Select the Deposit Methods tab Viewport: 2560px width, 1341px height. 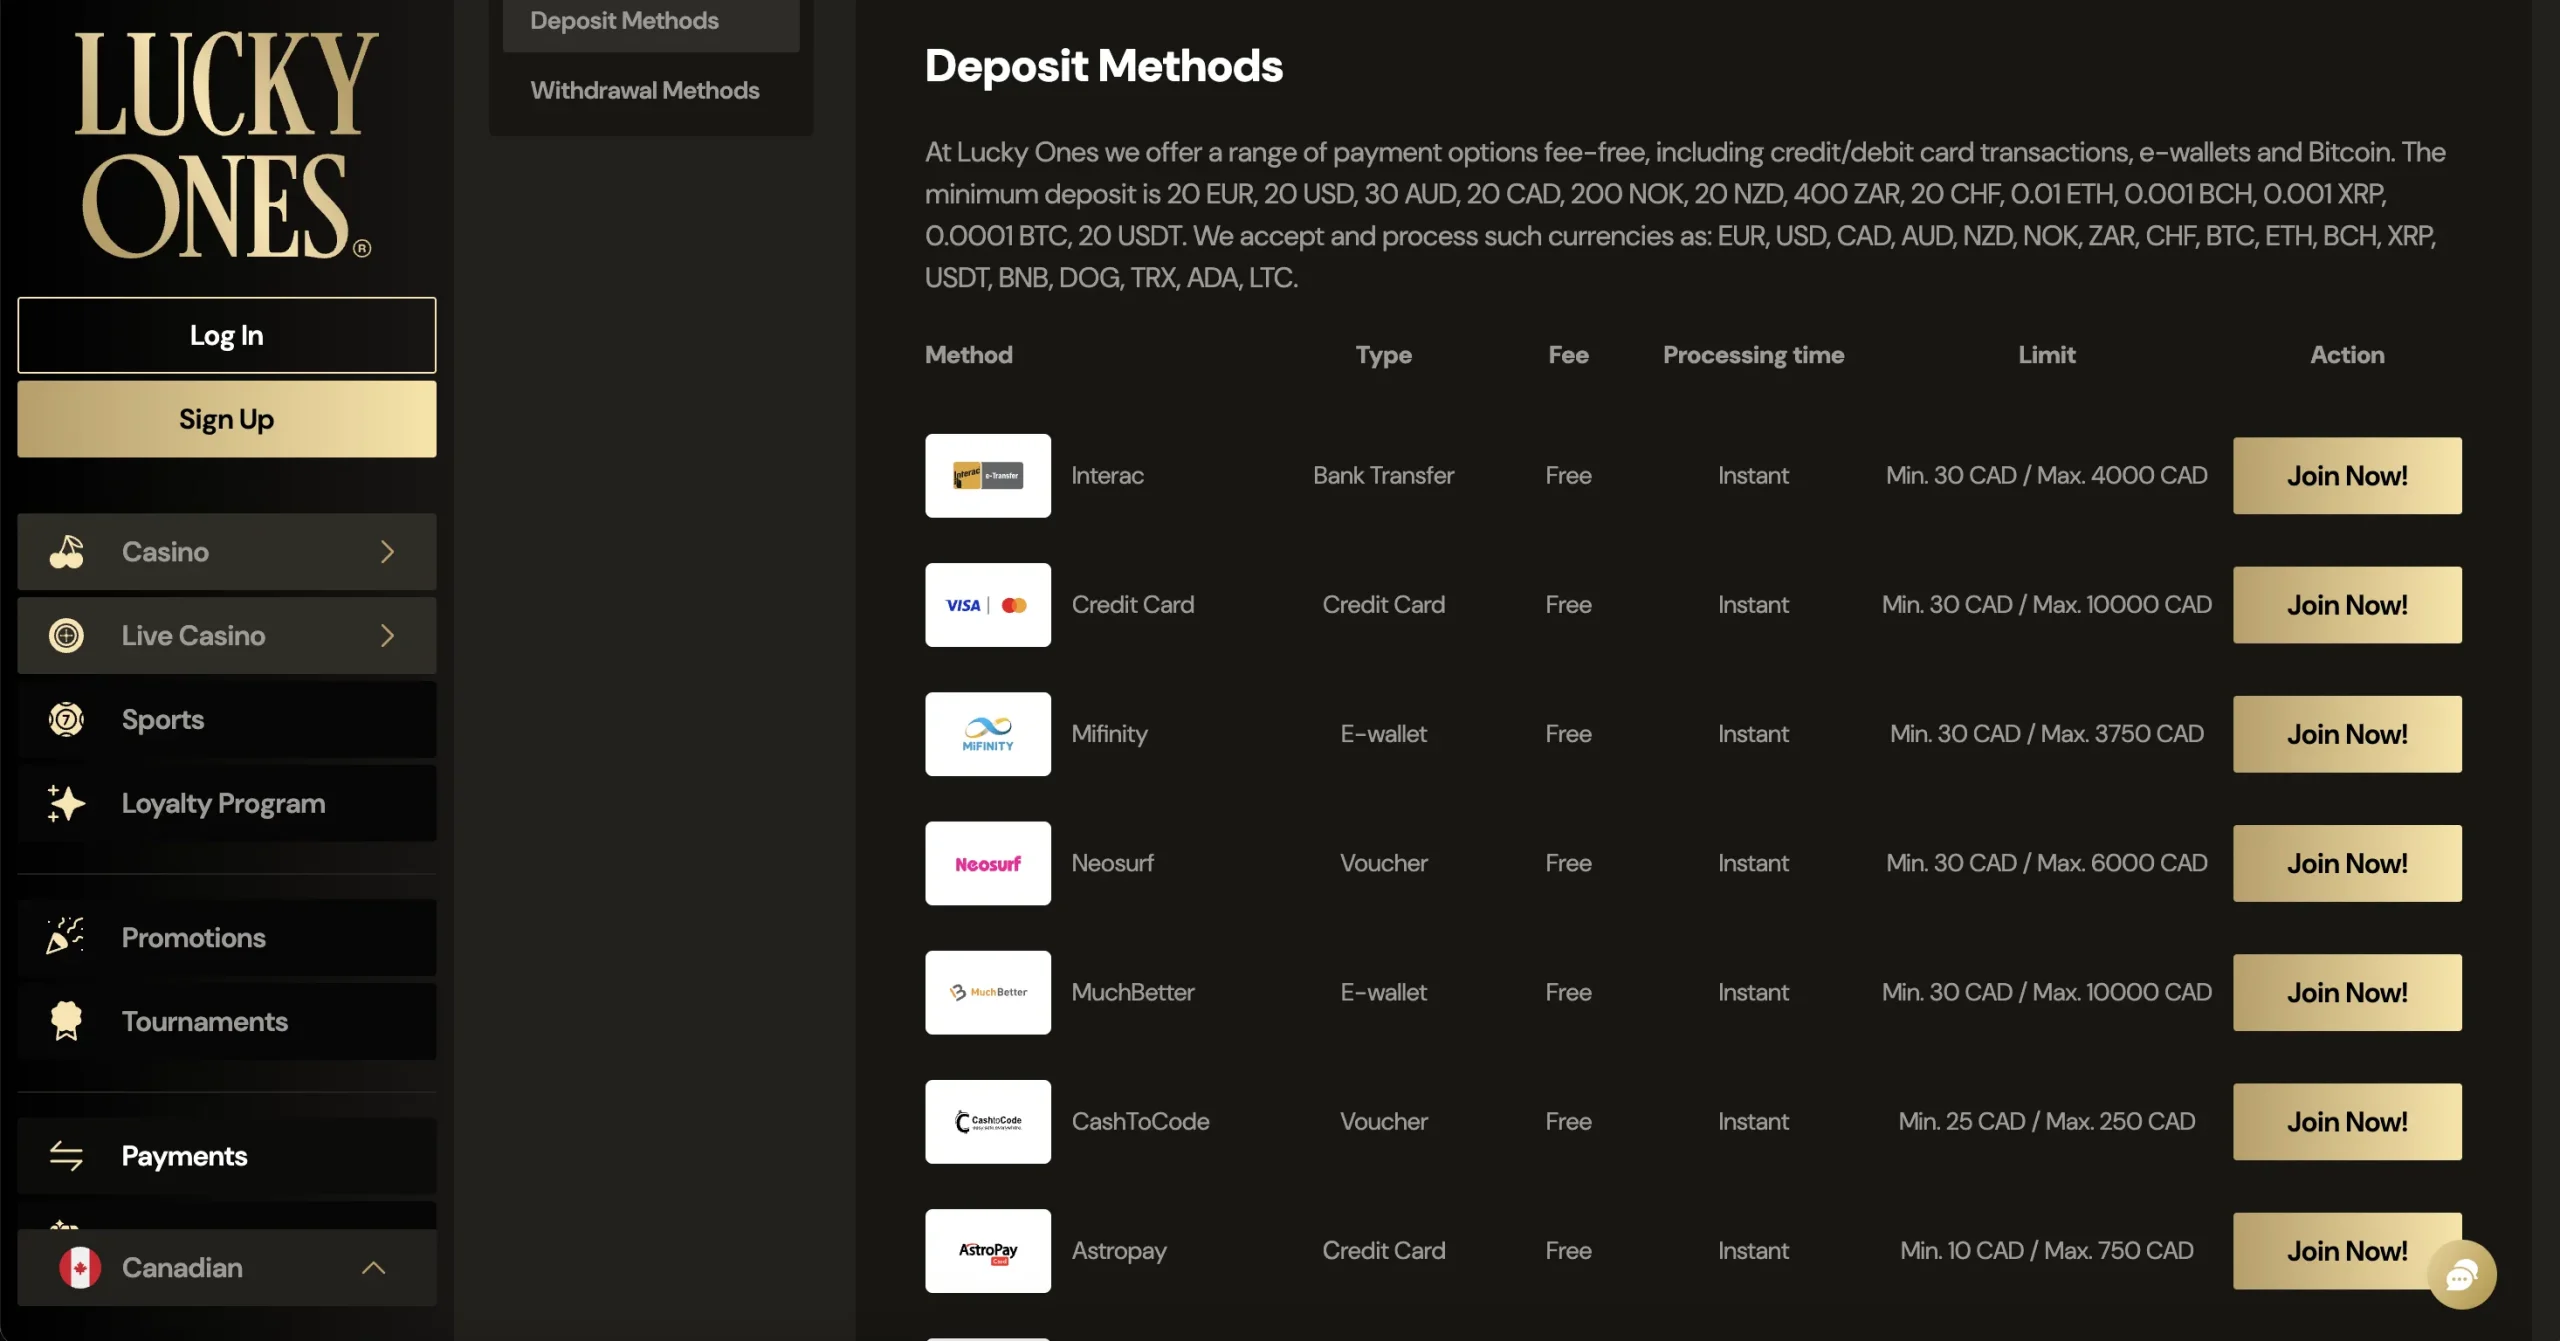624,21
